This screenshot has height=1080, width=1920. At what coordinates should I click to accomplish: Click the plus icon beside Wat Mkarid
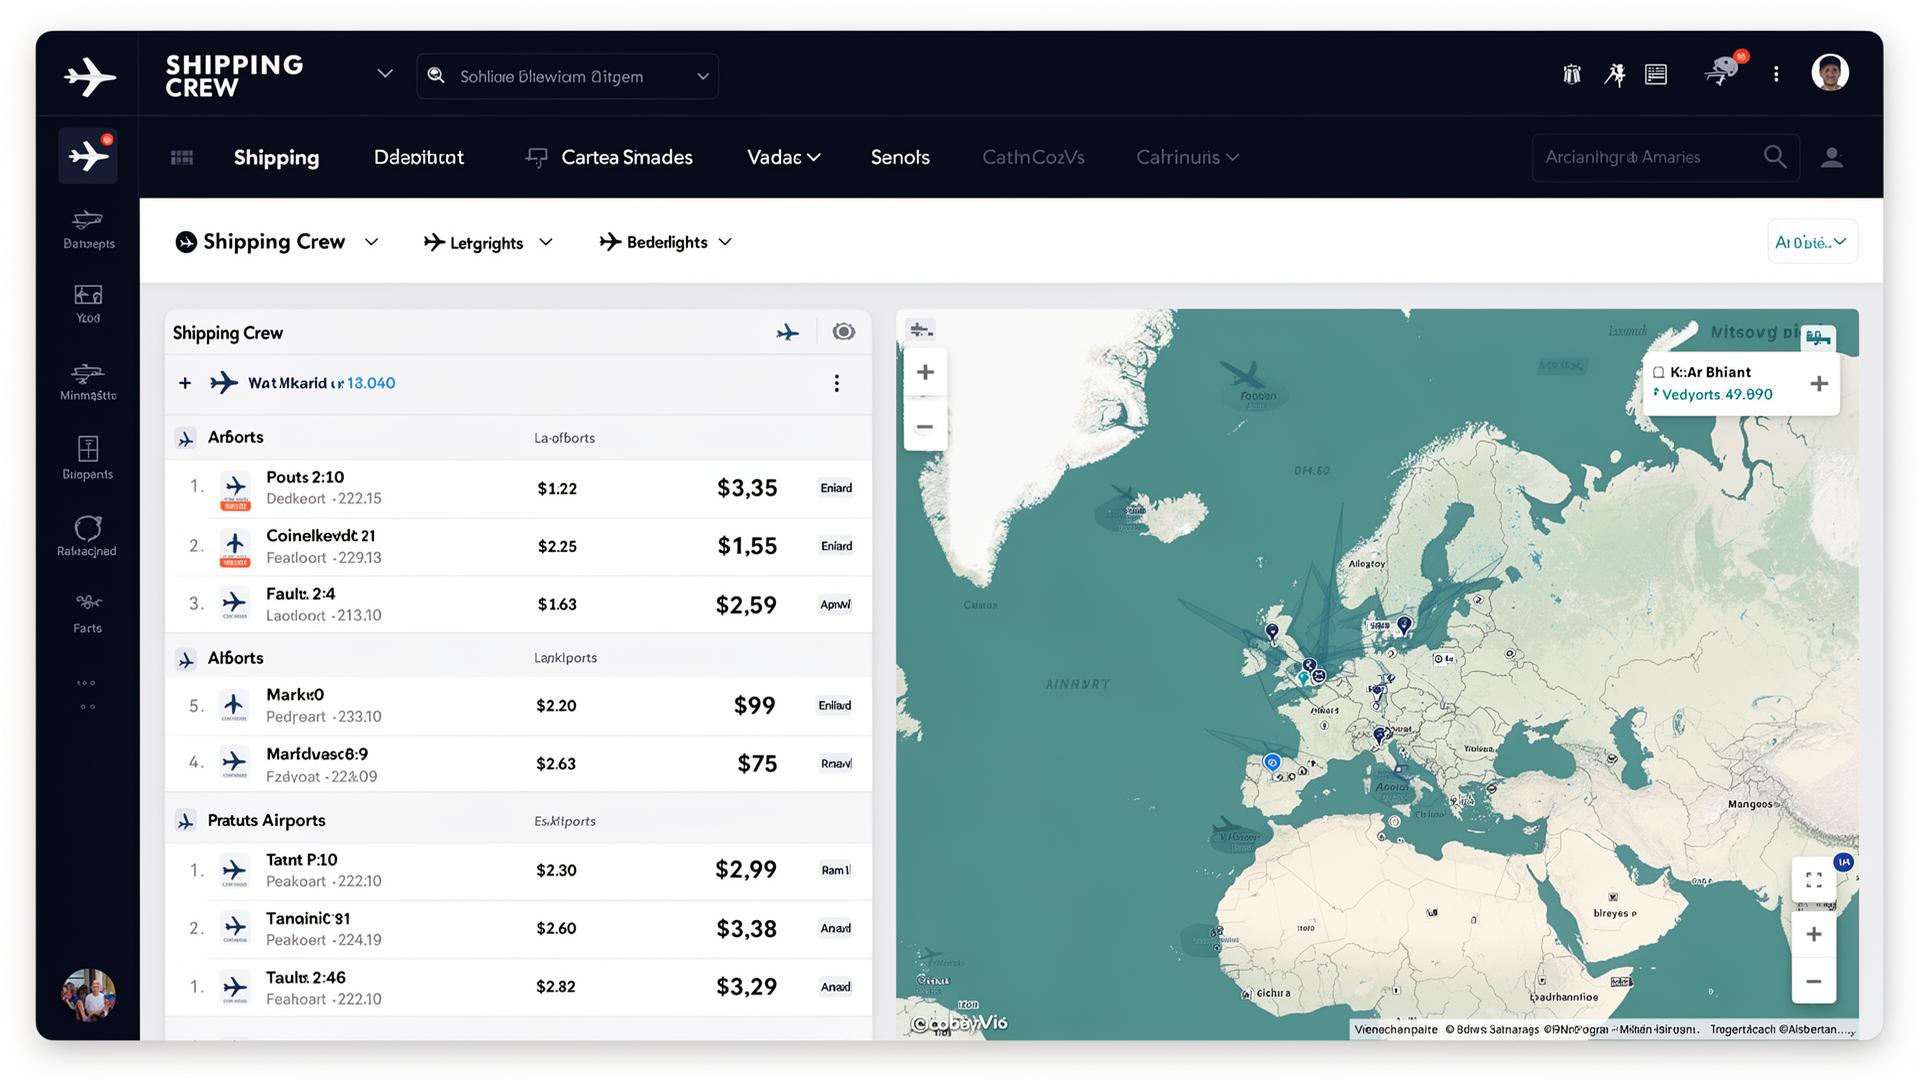coord(185,383)
